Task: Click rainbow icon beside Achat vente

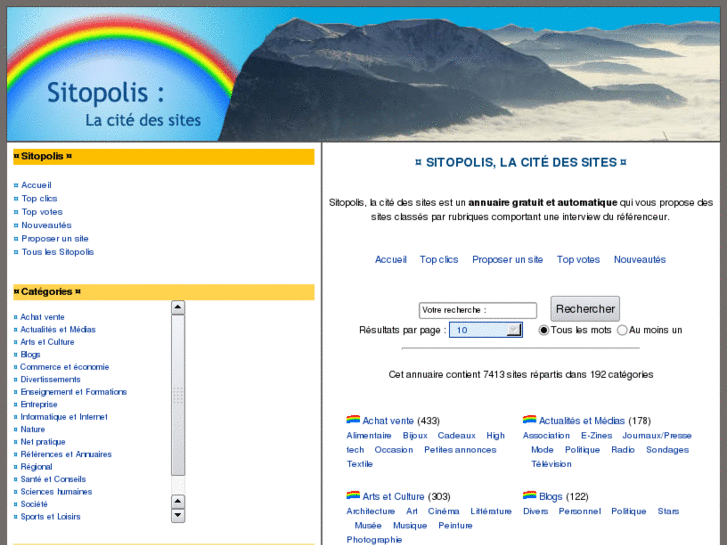Action: click(x=353, y=420)
